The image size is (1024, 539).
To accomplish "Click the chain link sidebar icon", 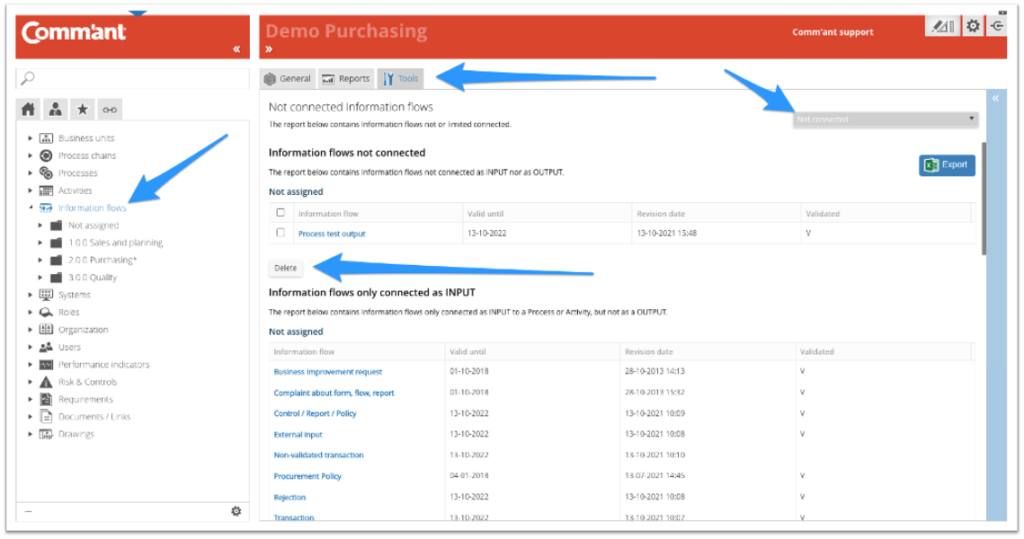I will click(110, 109).
